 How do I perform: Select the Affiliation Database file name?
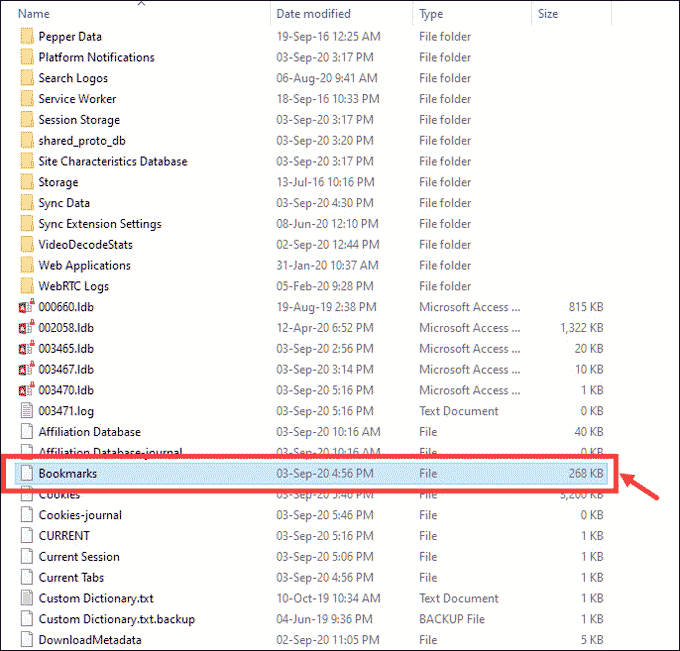(x=90, y=432)
